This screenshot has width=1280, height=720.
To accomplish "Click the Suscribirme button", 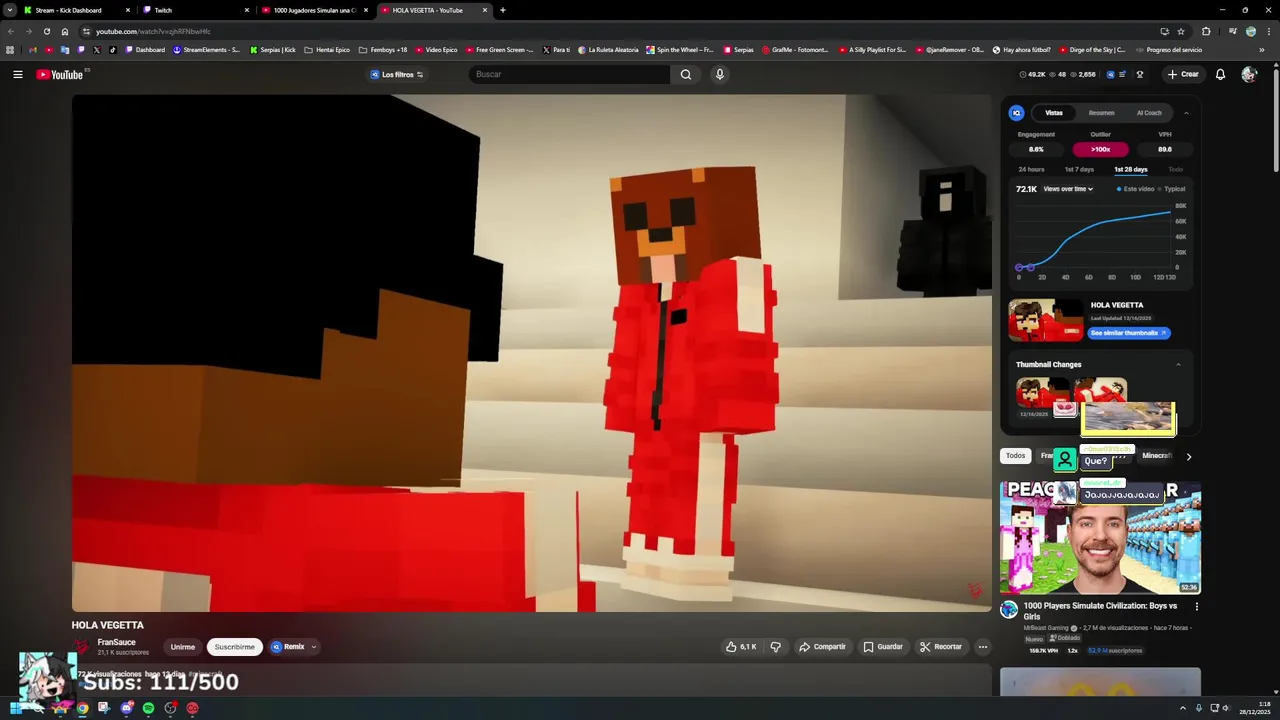I will pos(234,647).
